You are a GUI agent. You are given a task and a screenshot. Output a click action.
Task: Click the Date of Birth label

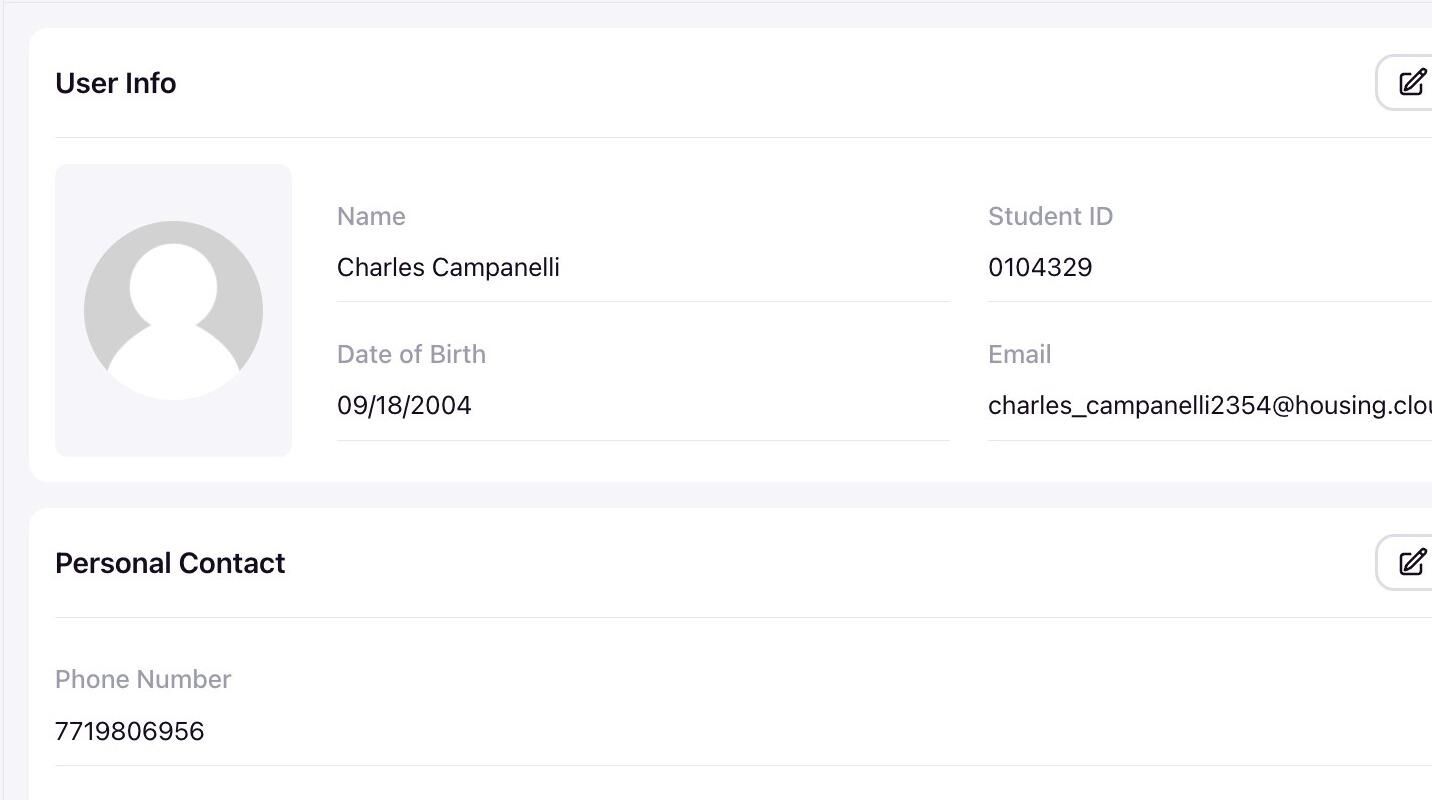click(x=411, y=354)
